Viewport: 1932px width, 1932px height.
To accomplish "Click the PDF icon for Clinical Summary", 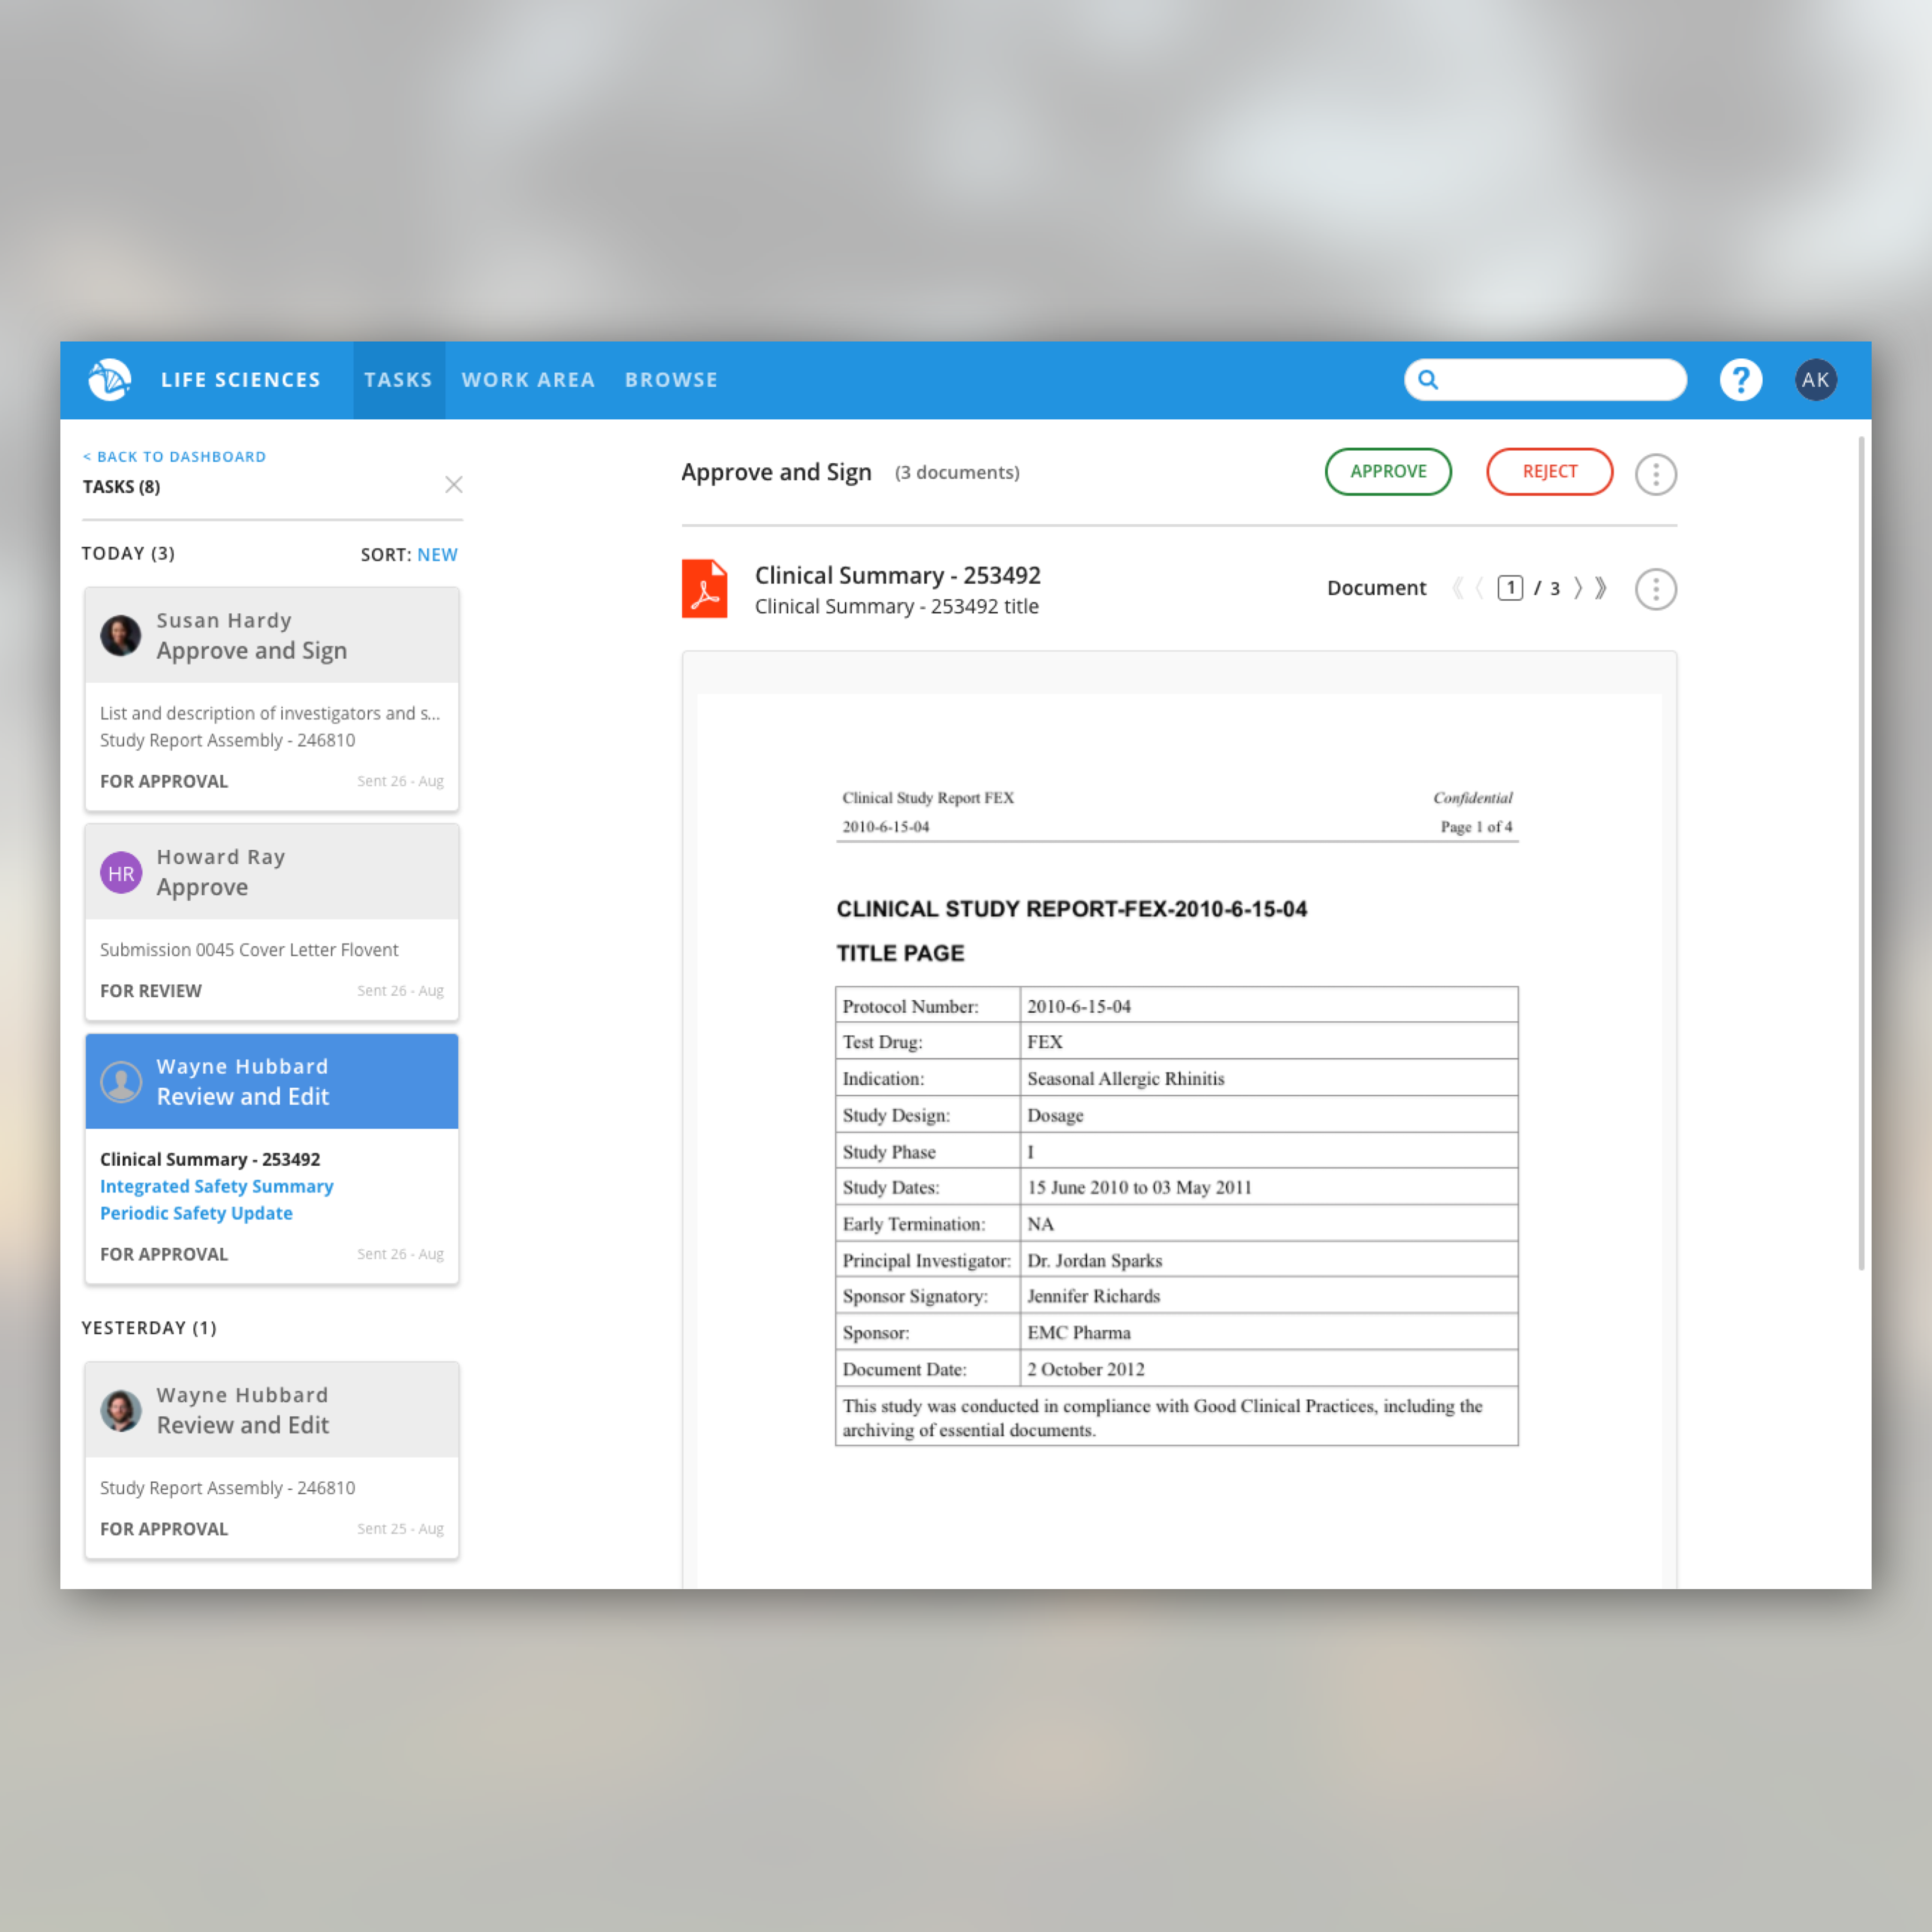I will point(704,589).
